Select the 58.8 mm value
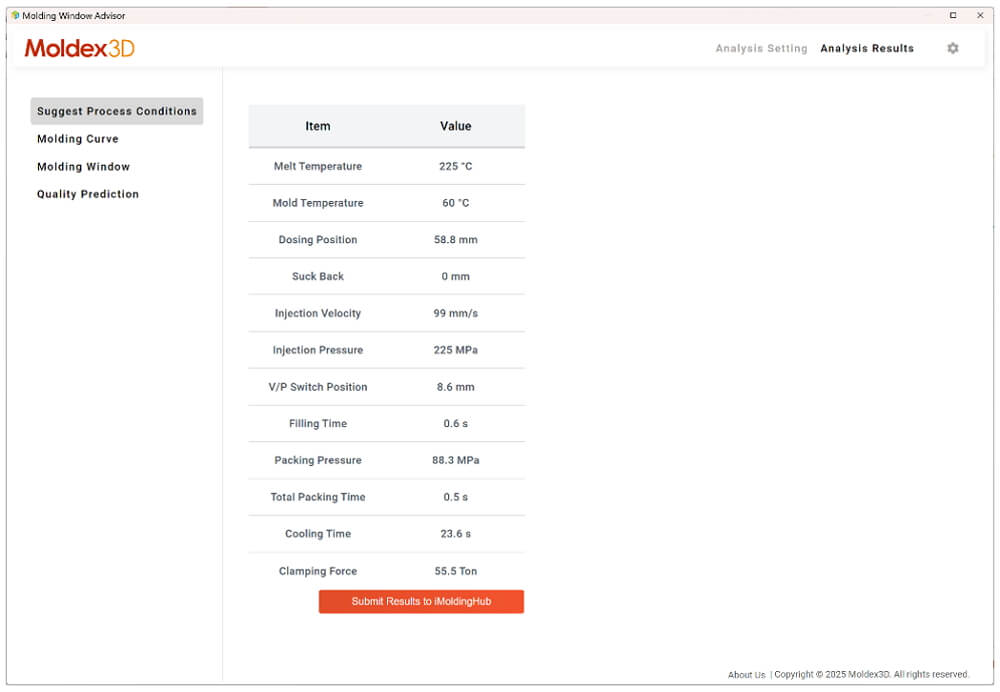This screenshot has width=1000, height=692. 455,240
